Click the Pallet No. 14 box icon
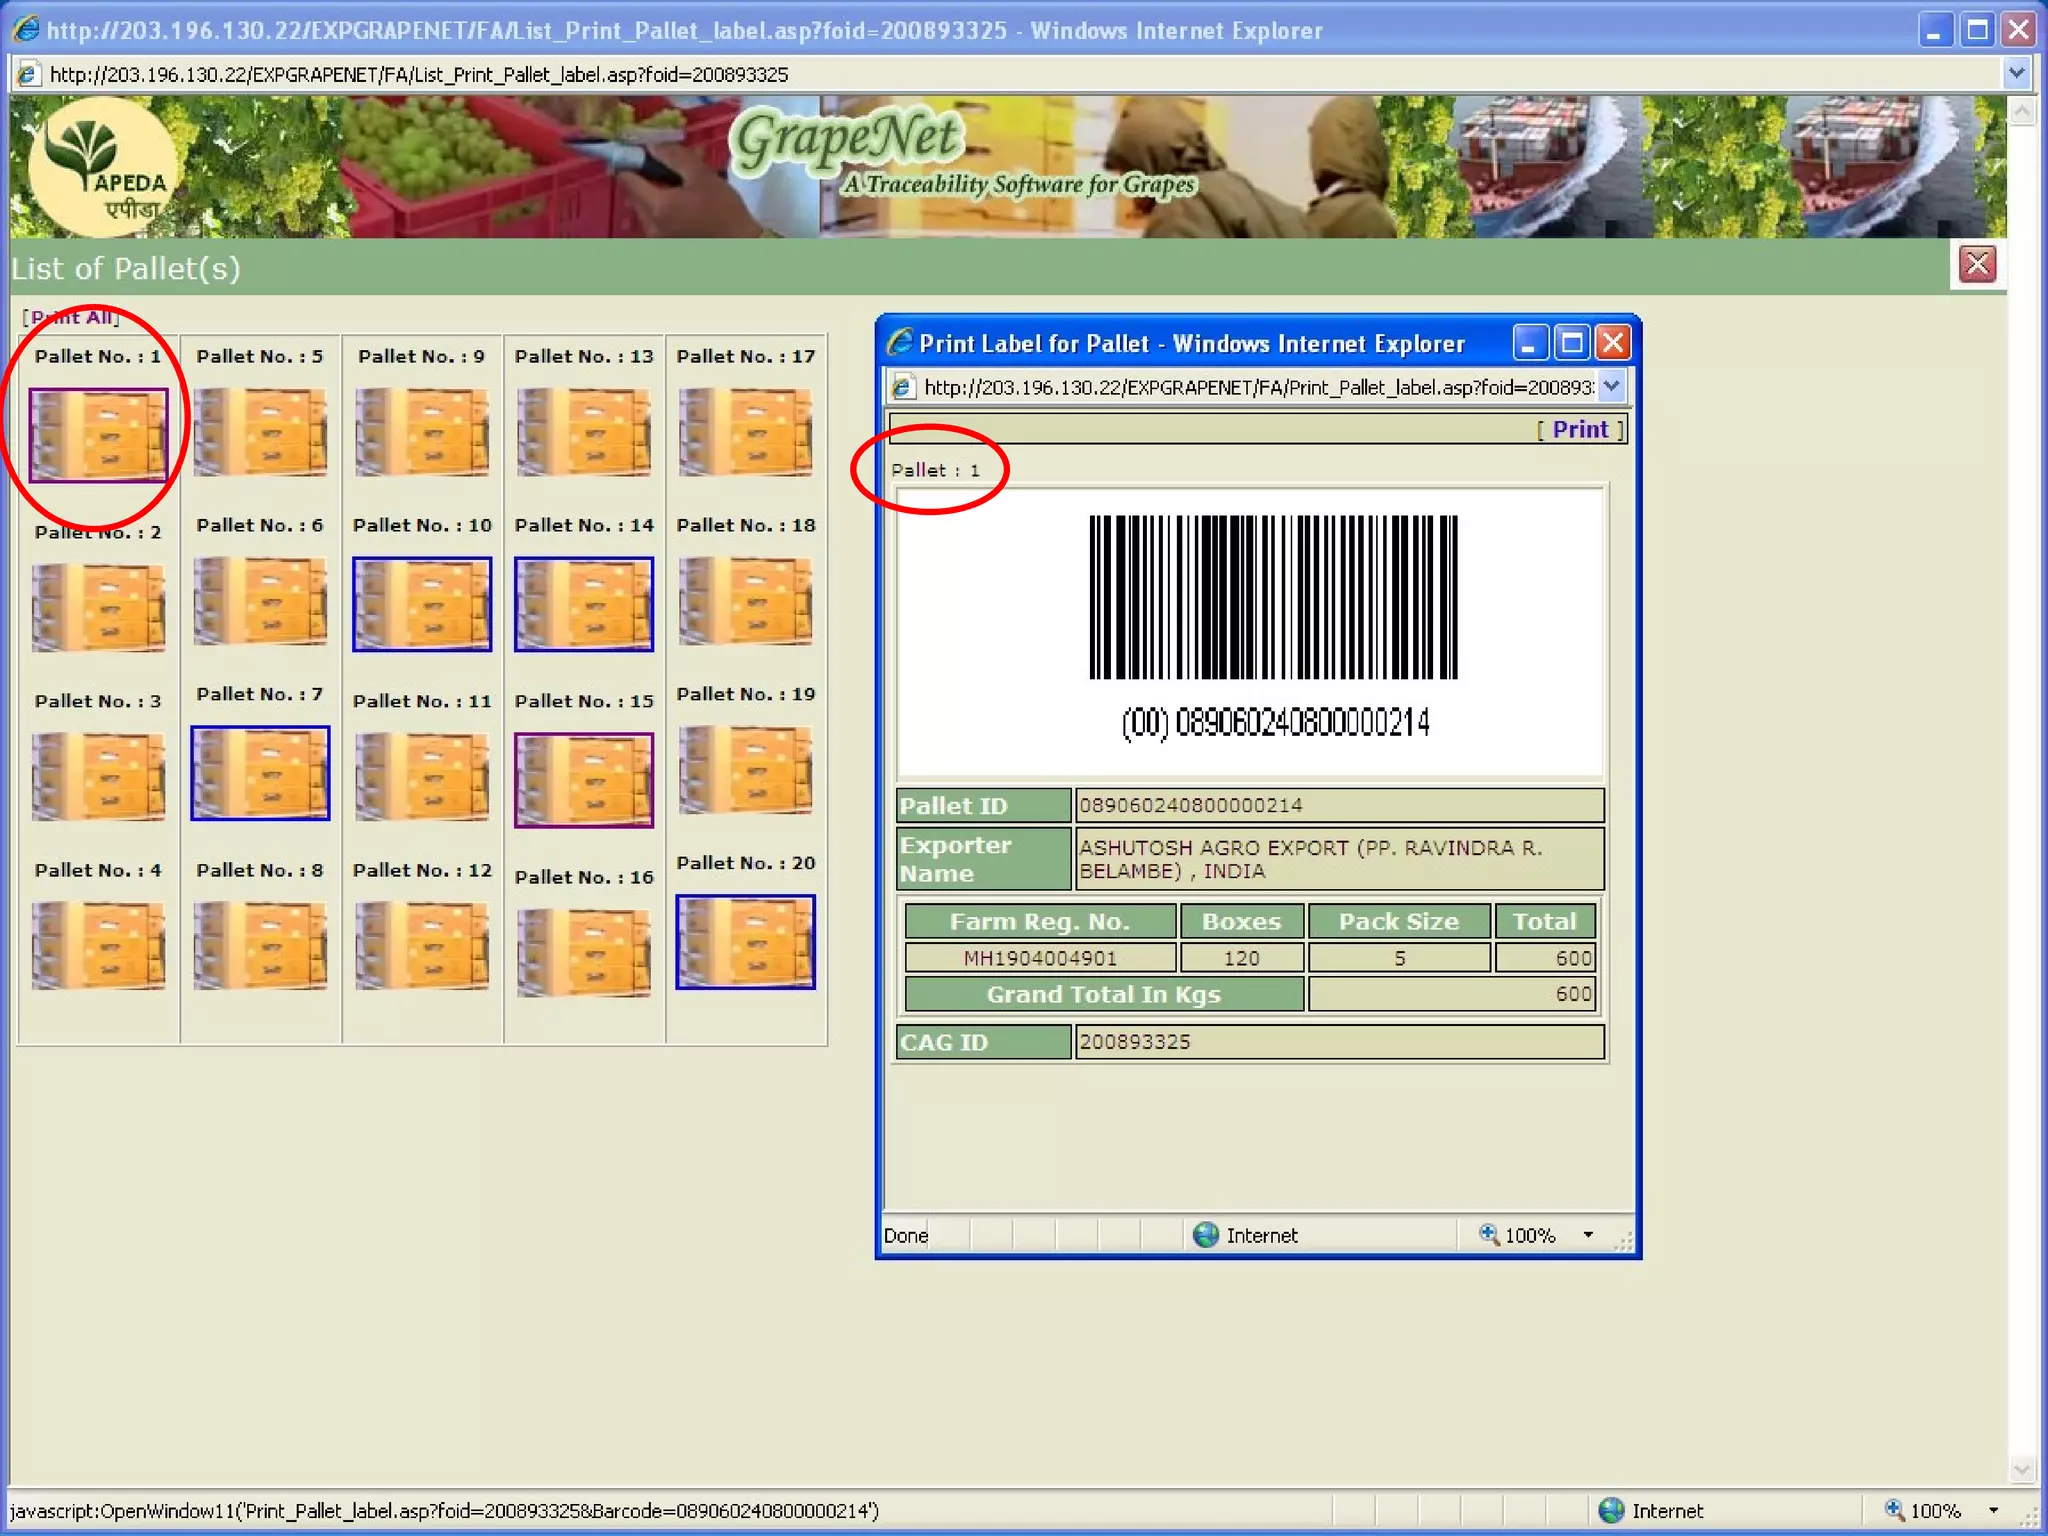2048x1536 pixels. (x=584, y=604)
